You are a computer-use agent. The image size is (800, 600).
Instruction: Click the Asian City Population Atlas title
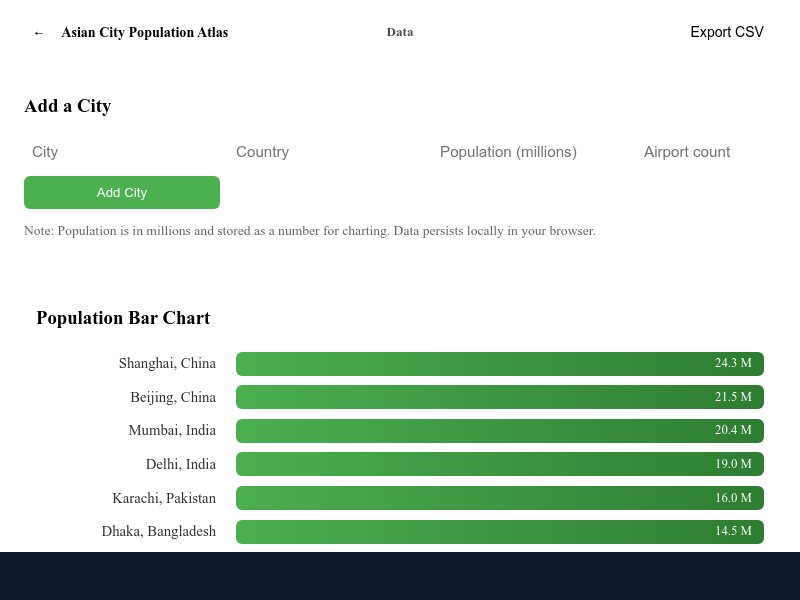[145, 33]
